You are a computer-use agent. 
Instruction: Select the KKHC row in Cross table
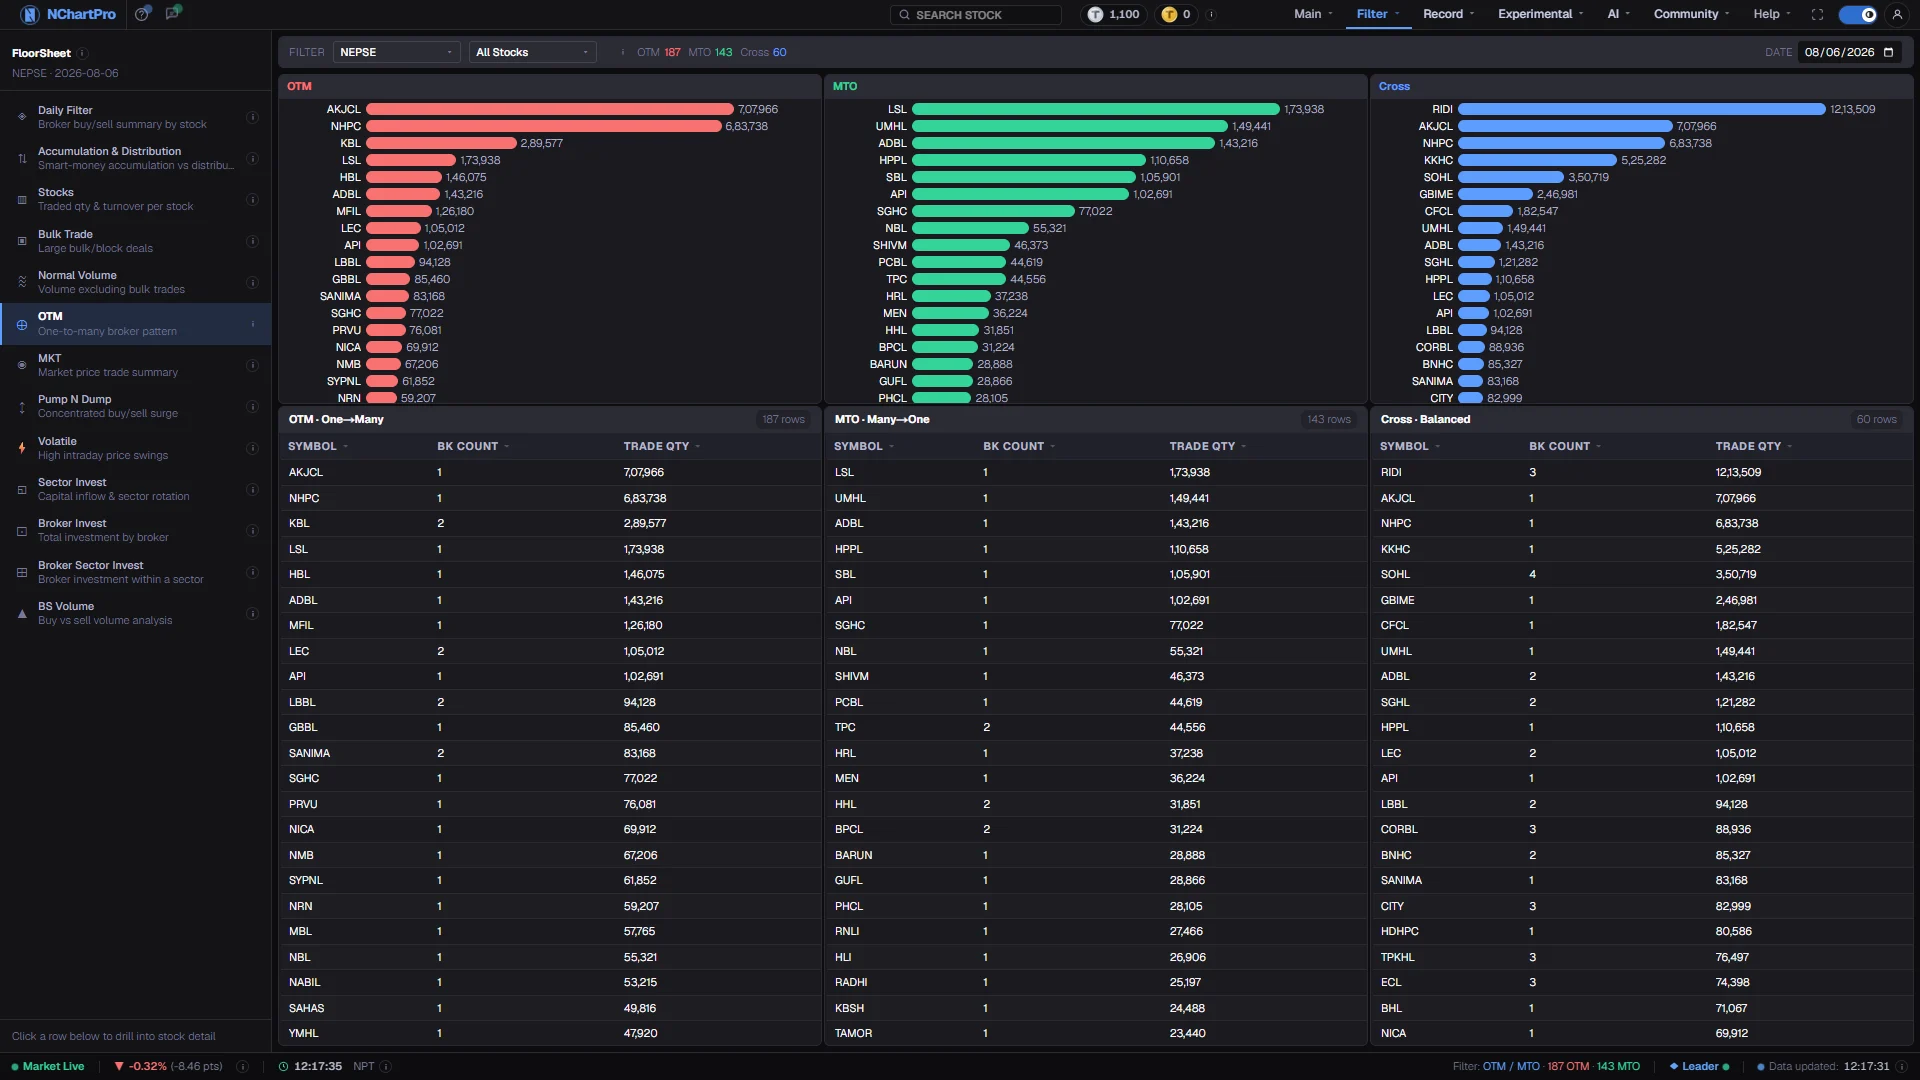[1640, 549]
